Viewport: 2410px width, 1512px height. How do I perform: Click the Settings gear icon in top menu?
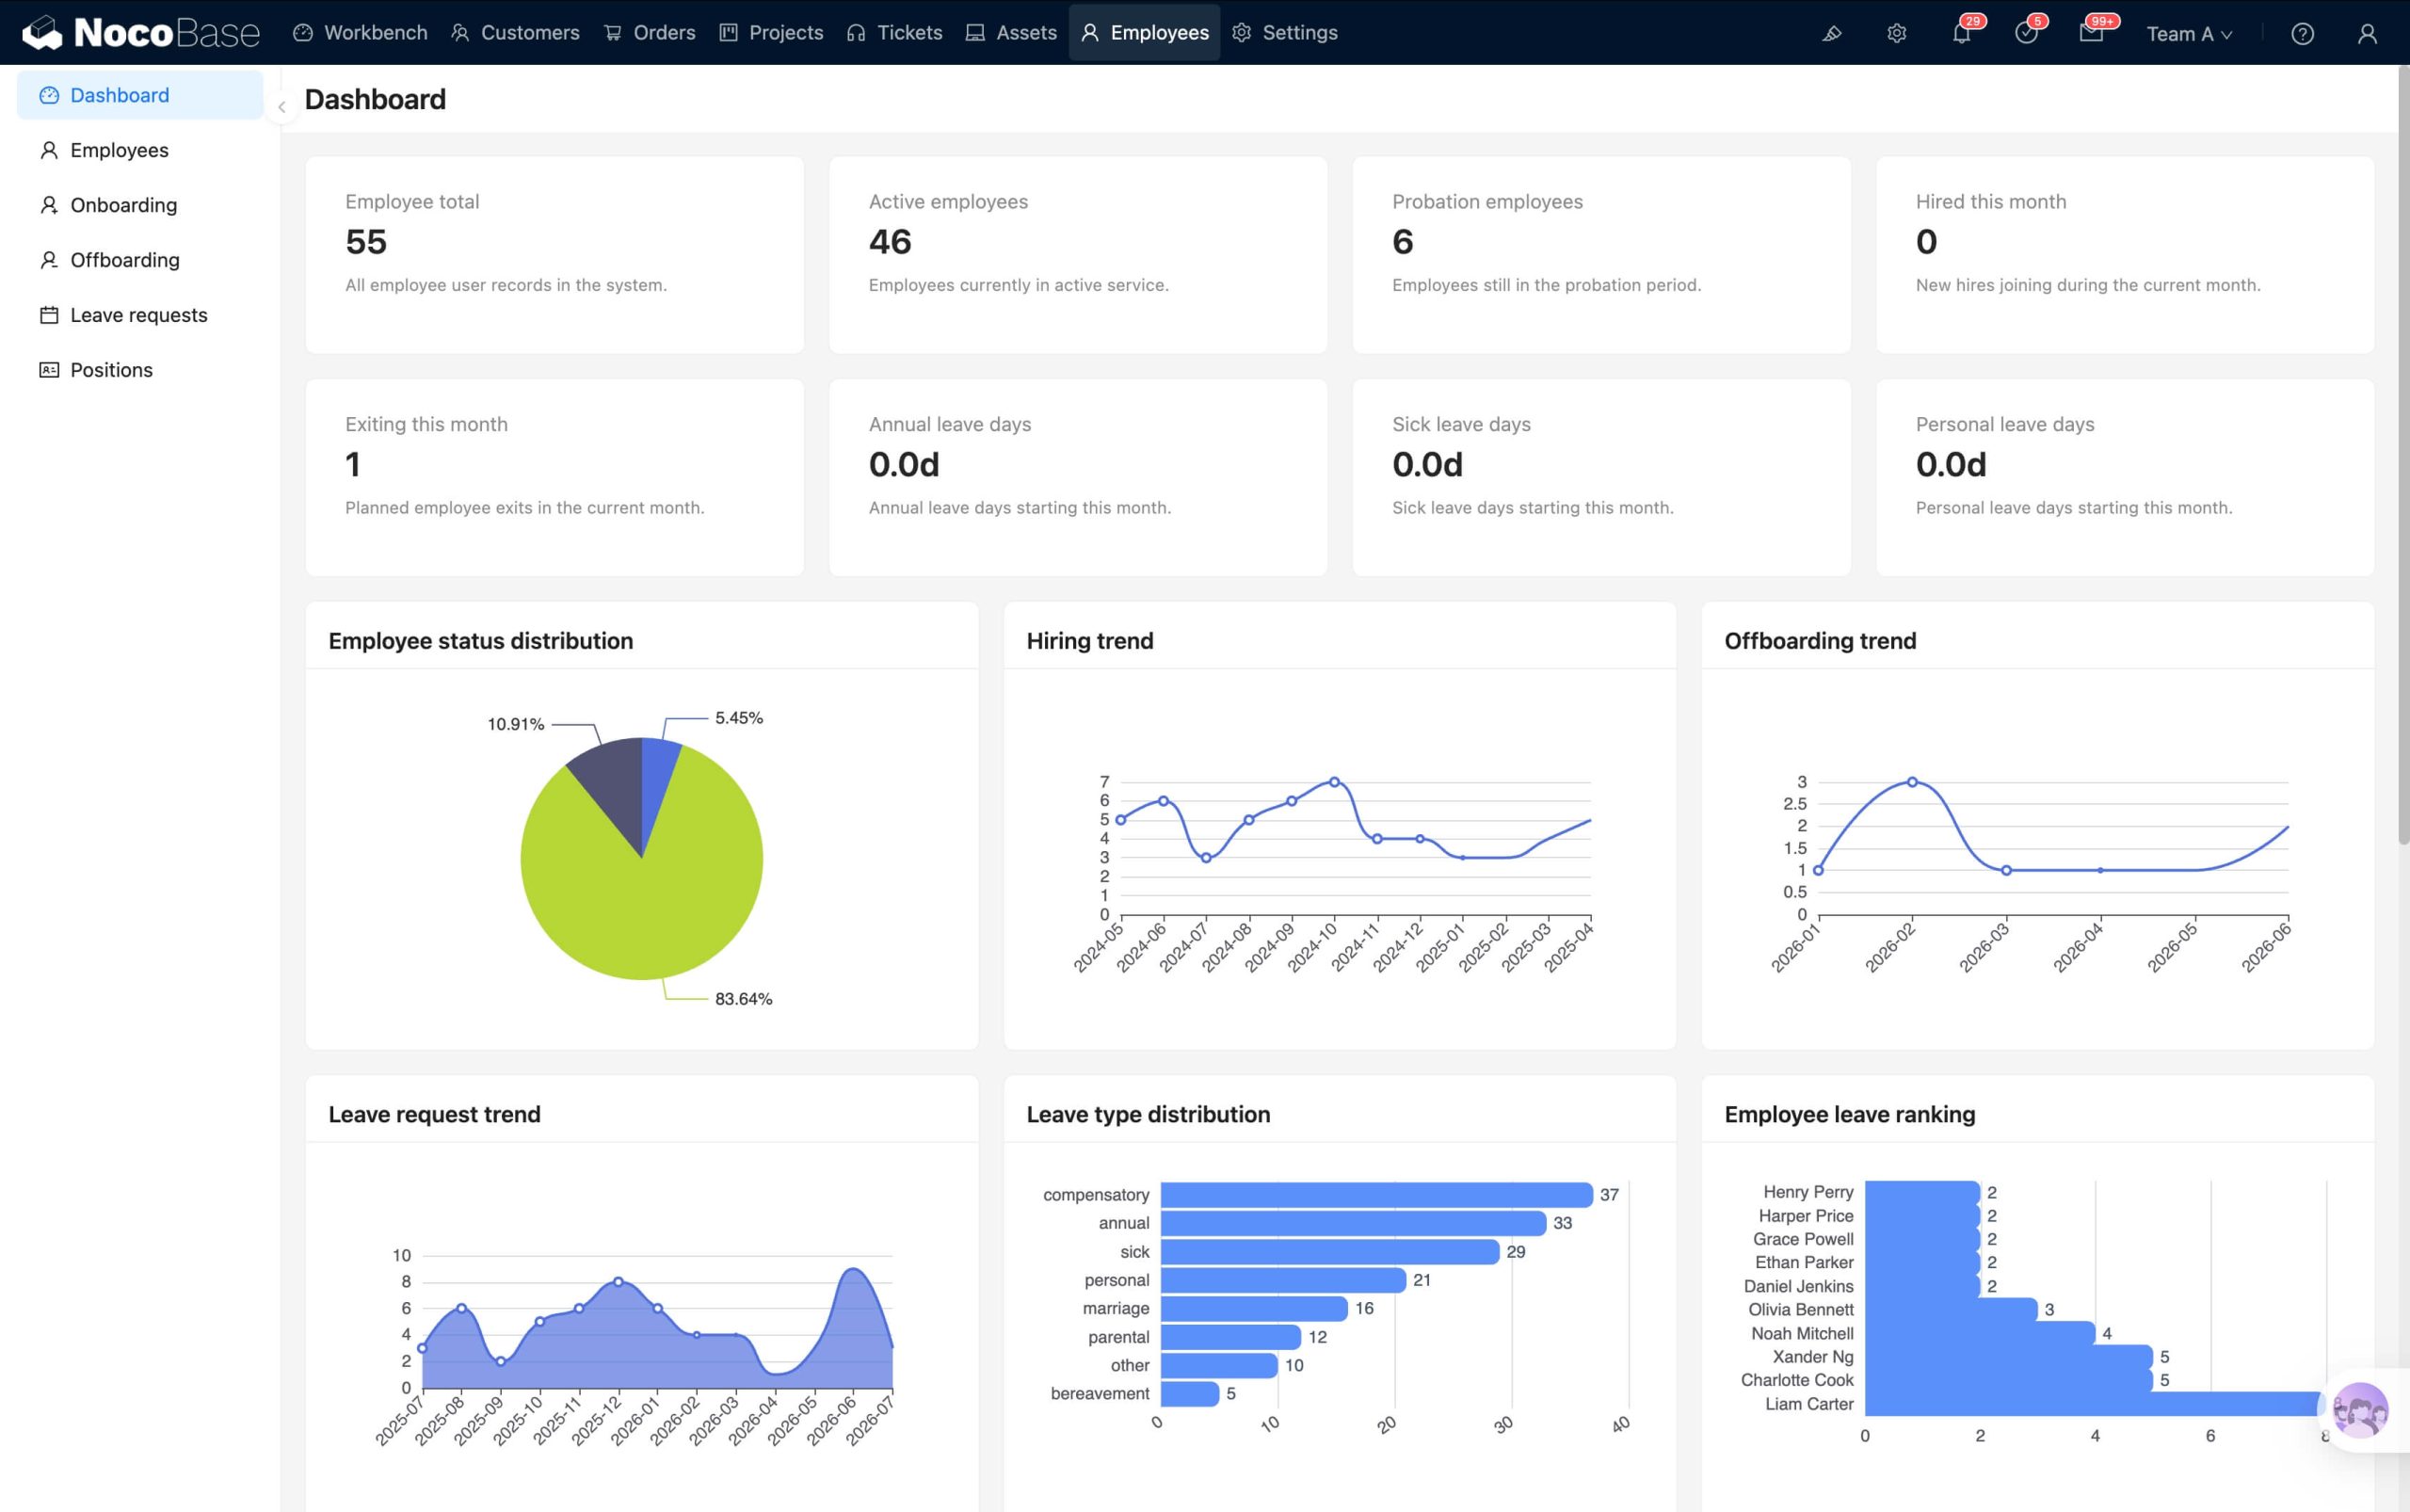coord(1241,33)
